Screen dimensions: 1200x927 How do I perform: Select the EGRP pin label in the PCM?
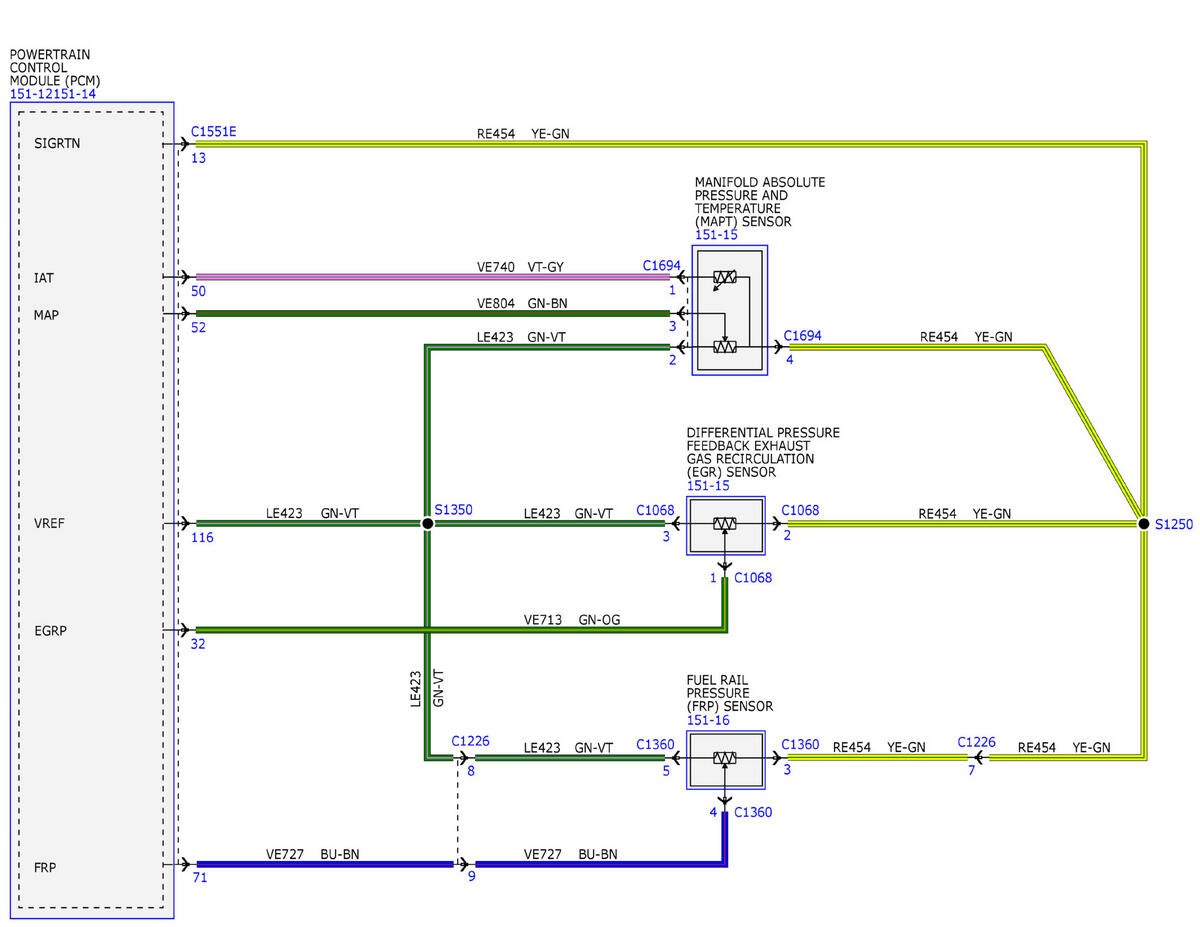point(50,631)
